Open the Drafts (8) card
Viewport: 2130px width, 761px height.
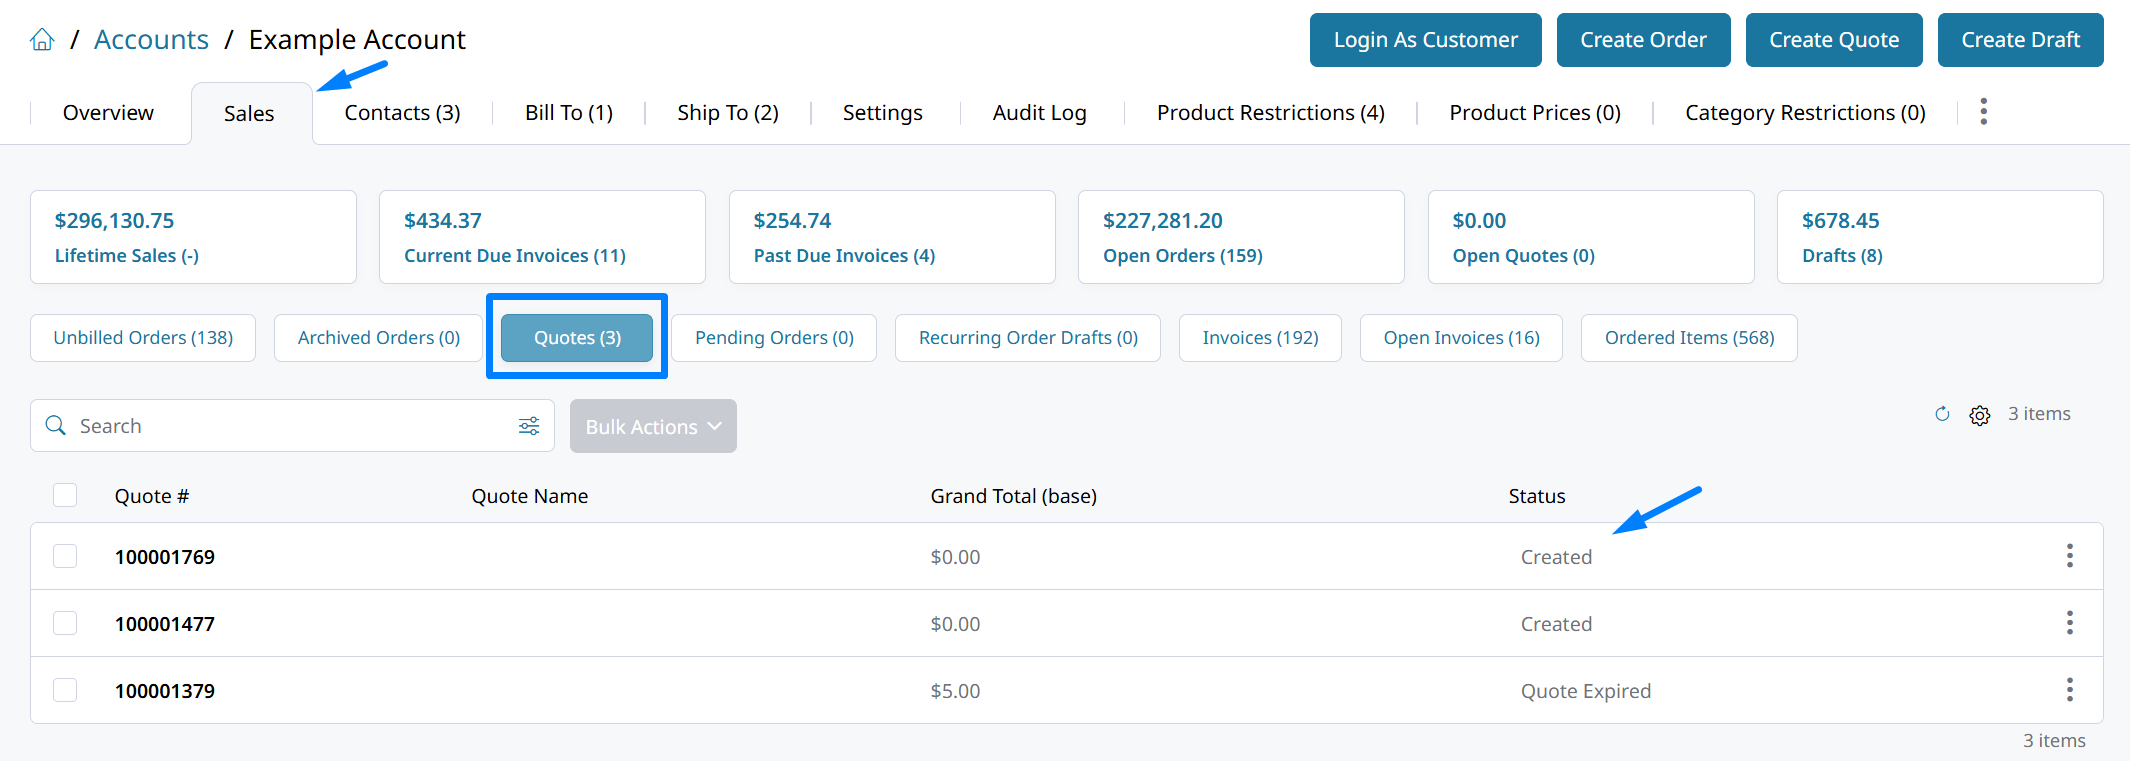pos(1940,237)
